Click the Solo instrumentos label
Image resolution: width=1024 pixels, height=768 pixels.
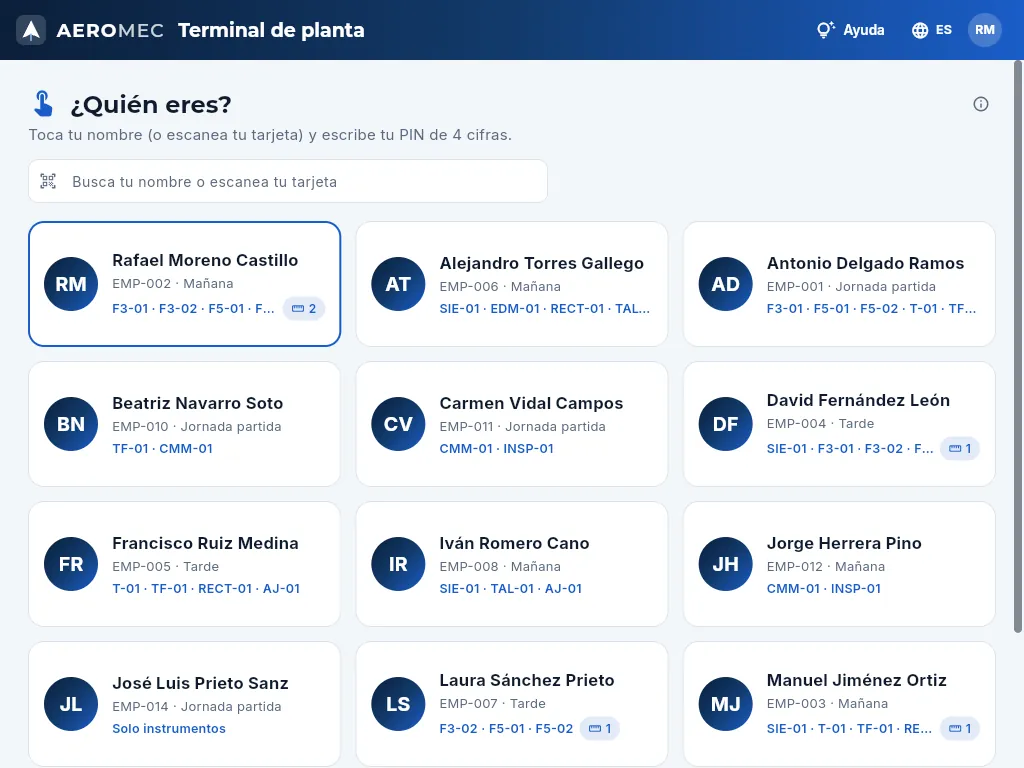click(x=168, y=729)
